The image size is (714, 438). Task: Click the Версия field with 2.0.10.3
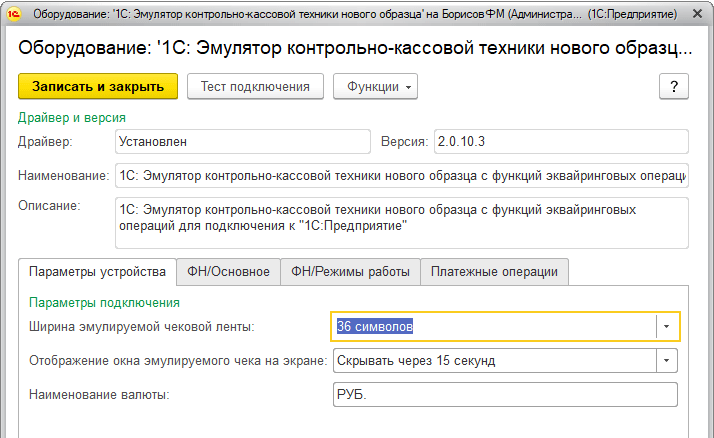[x=560, y=142]
